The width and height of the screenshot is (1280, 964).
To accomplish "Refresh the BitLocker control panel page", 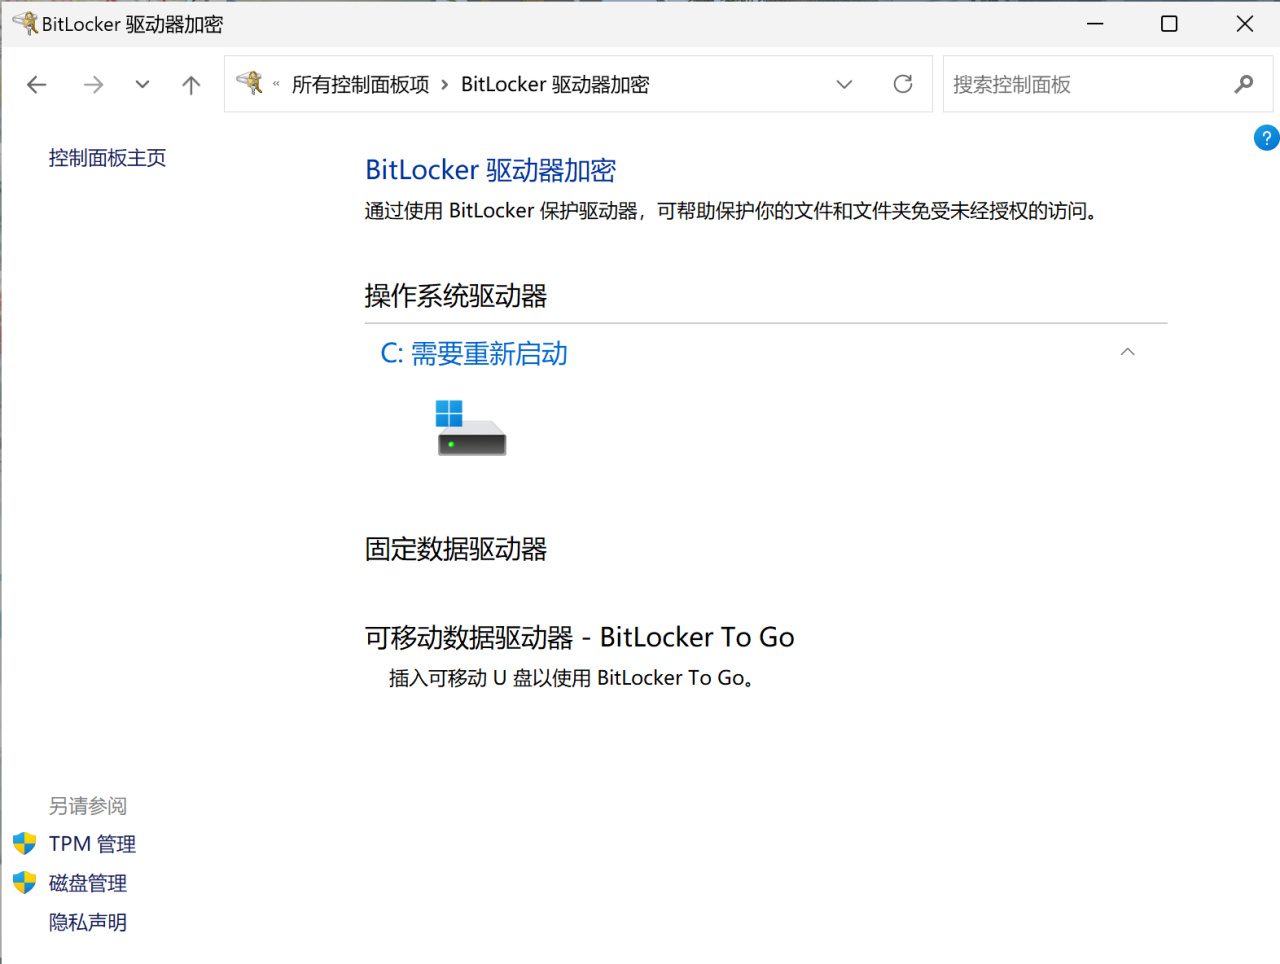I will pyautogui.click(x=903, y=84).
